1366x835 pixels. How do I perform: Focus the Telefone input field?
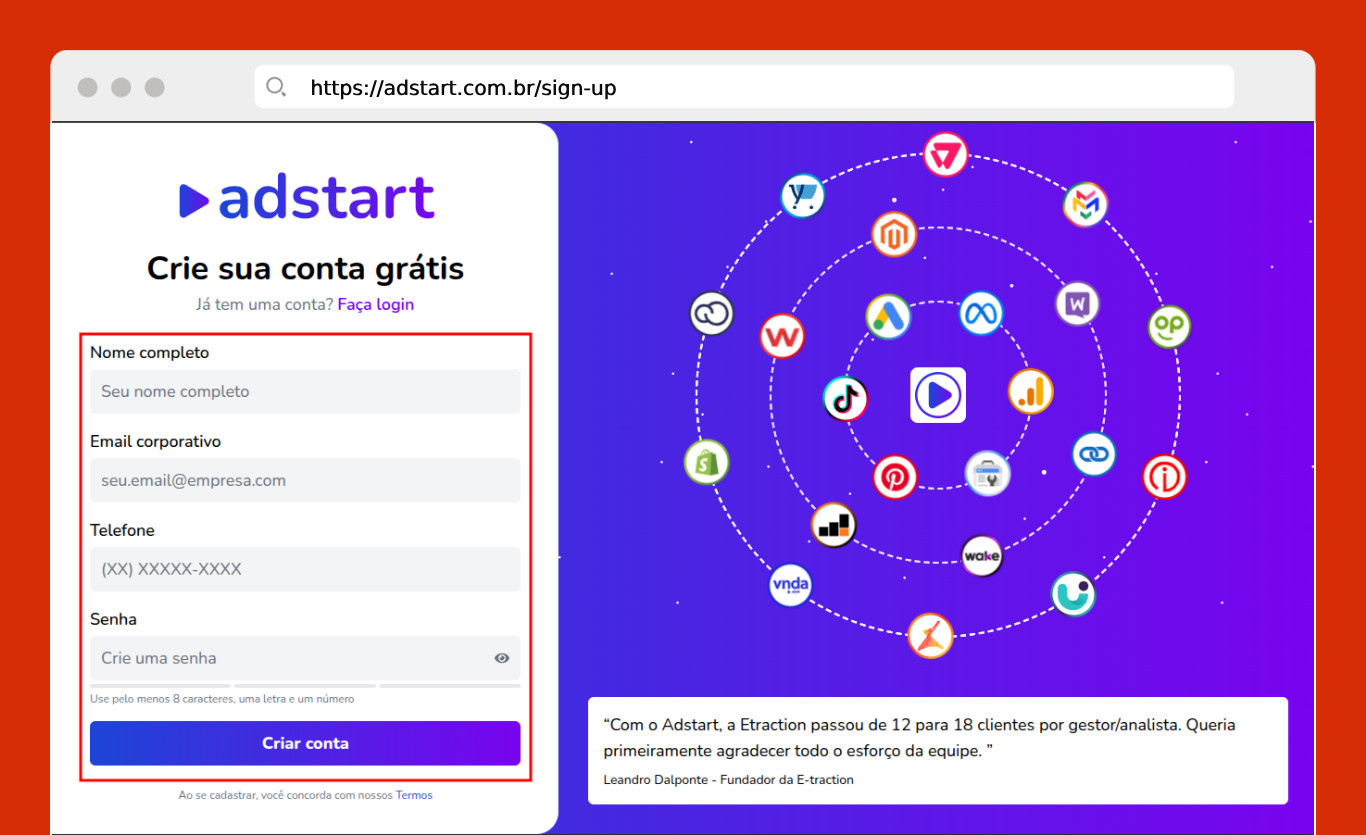[305, 569]
